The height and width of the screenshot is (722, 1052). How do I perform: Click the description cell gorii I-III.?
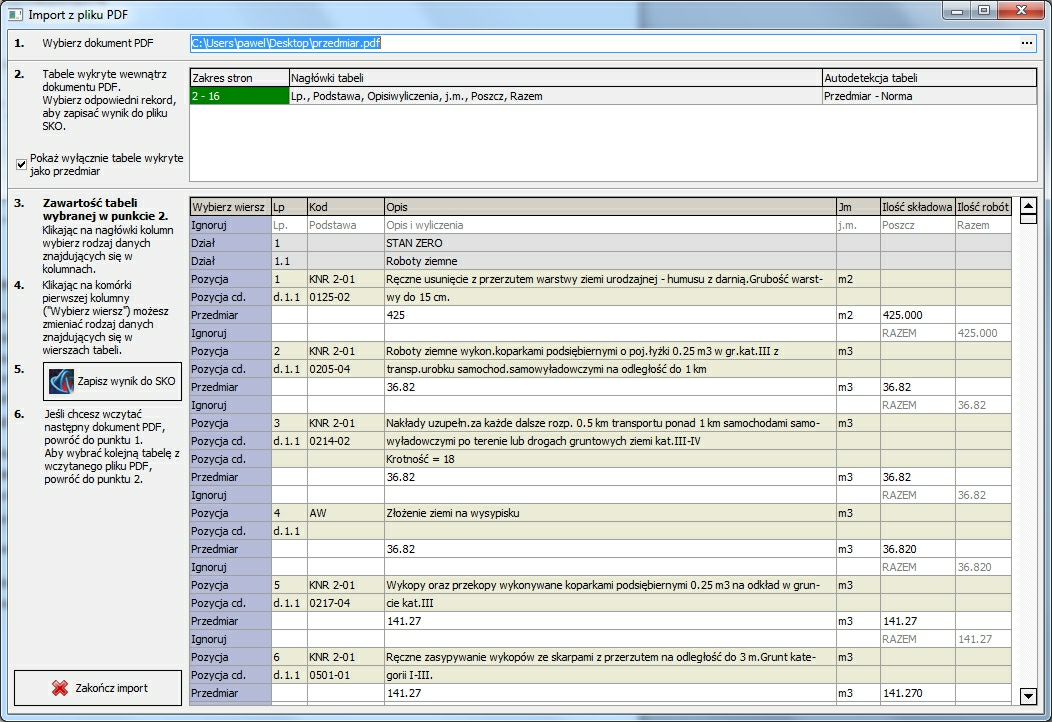610,675
